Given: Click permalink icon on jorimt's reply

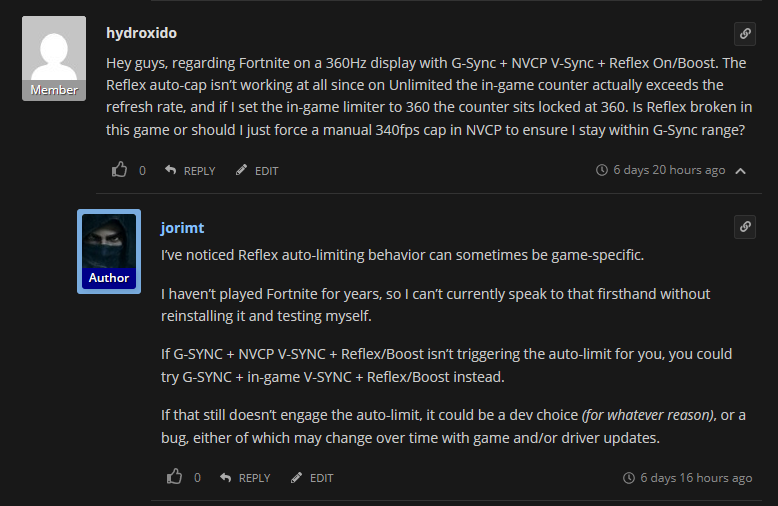Looking at the screenshot, I should [745, 227].
